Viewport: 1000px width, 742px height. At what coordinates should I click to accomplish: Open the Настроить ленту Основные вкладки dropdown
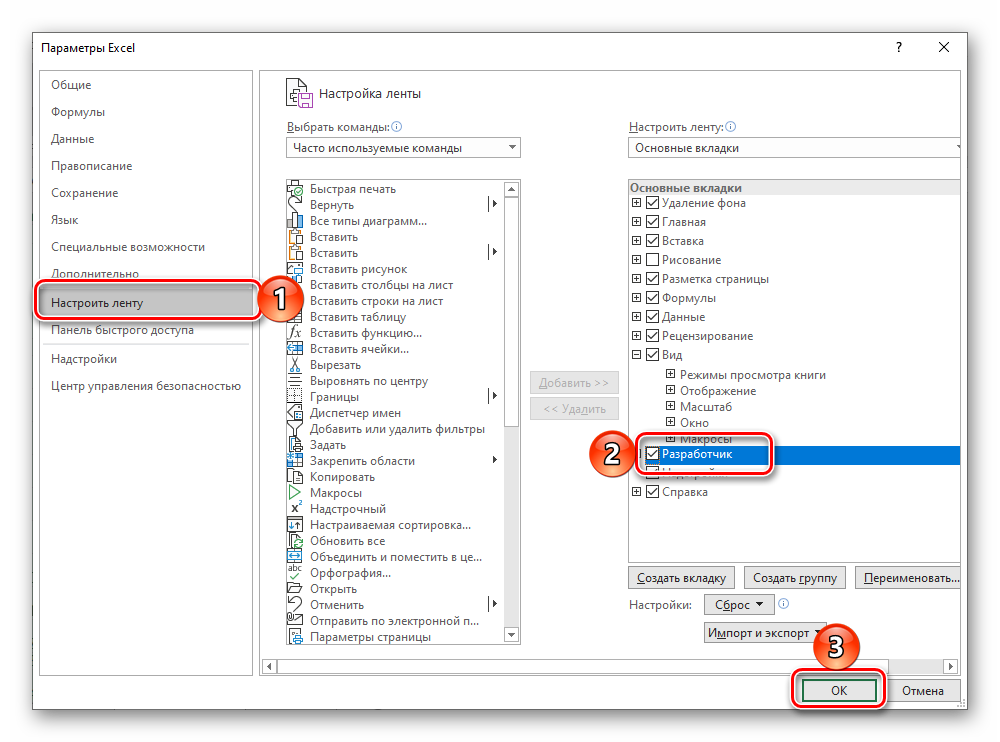[794, 148]
